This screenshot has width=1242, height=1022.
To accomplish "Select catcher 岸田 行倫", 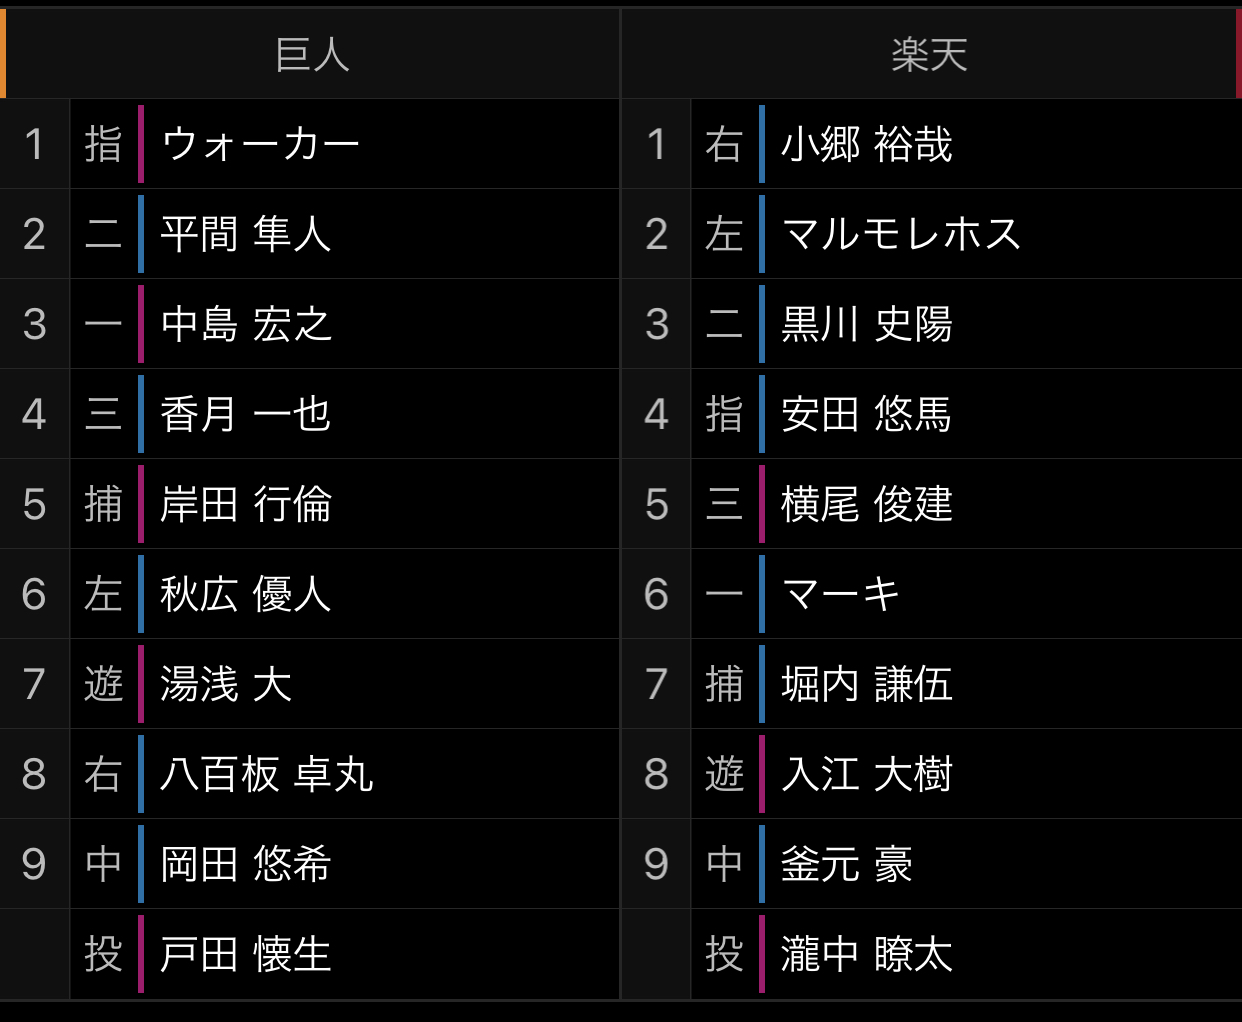I will coord(246,504).
